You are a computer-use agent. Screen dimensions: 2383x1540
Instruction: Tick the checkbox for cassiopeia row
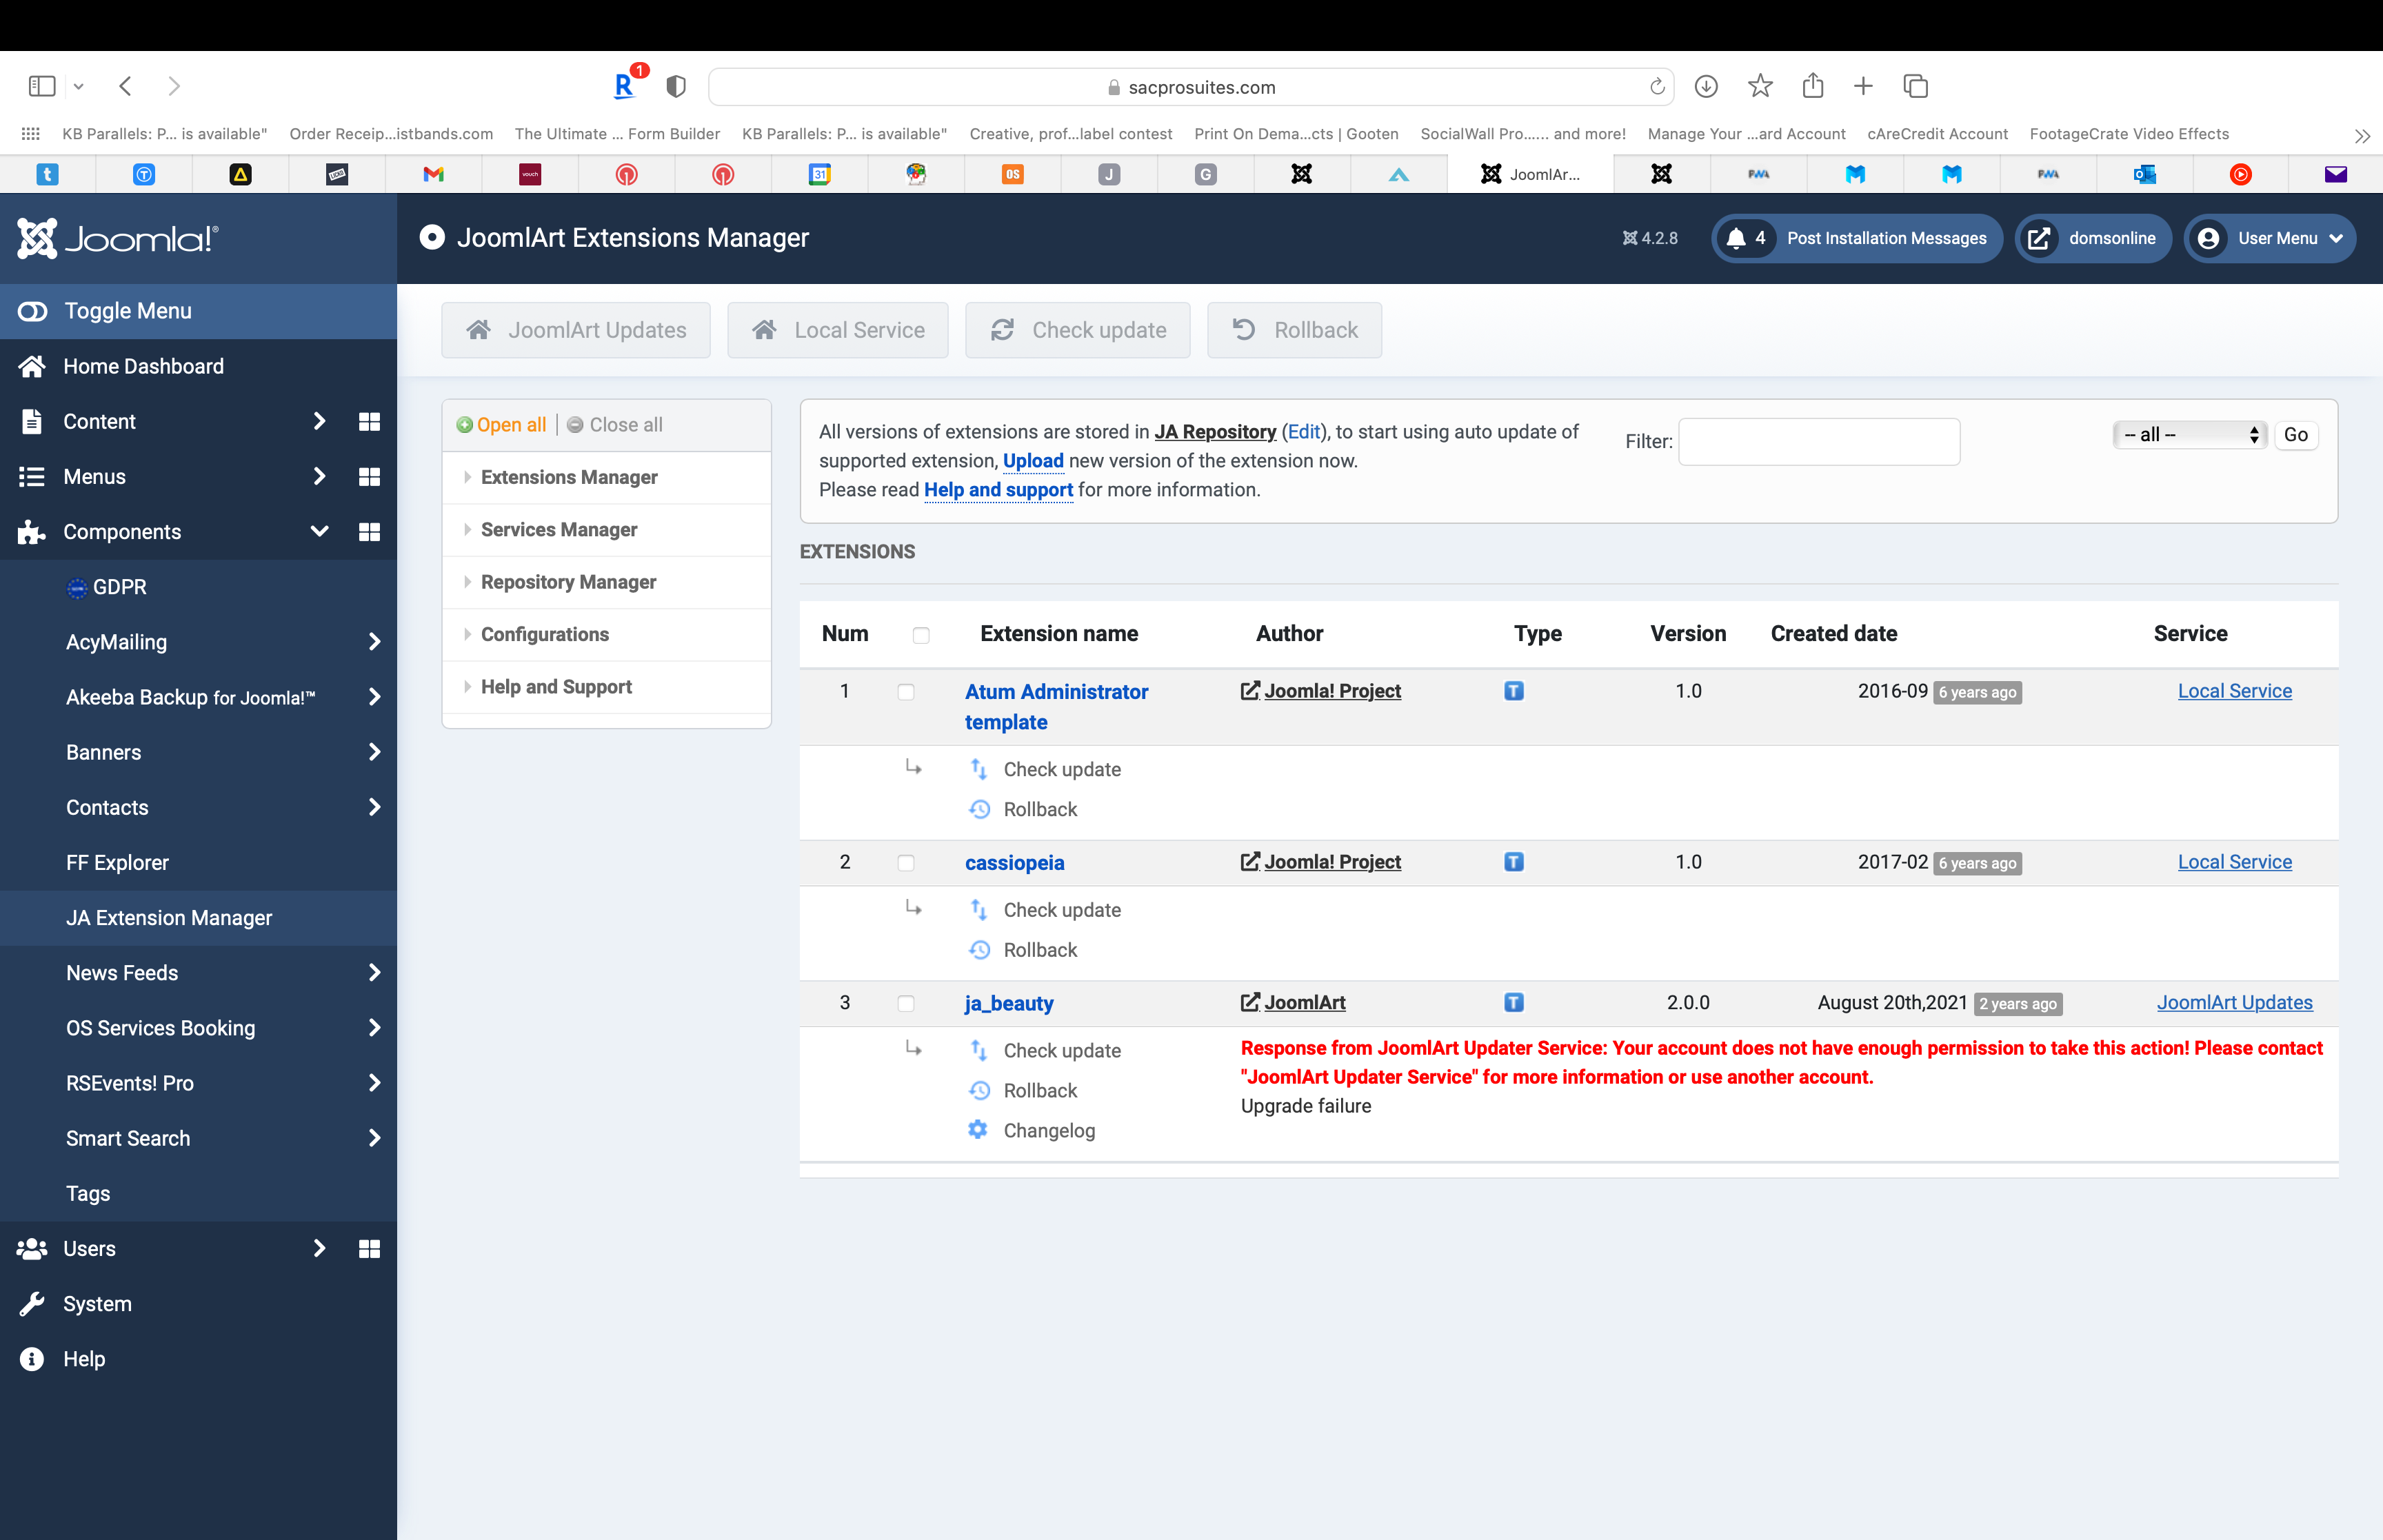[x=906, y=863]
